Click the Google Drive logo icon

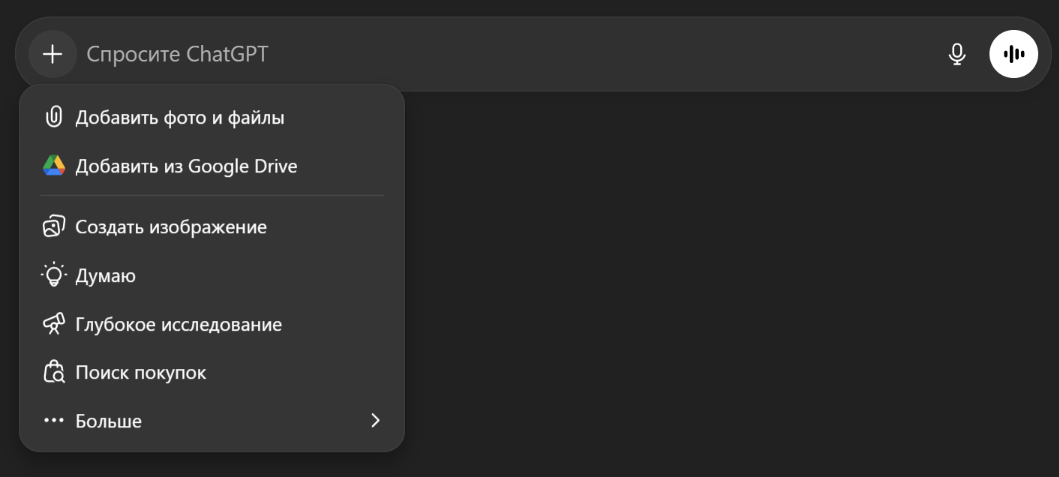click(x=54, y=167)
